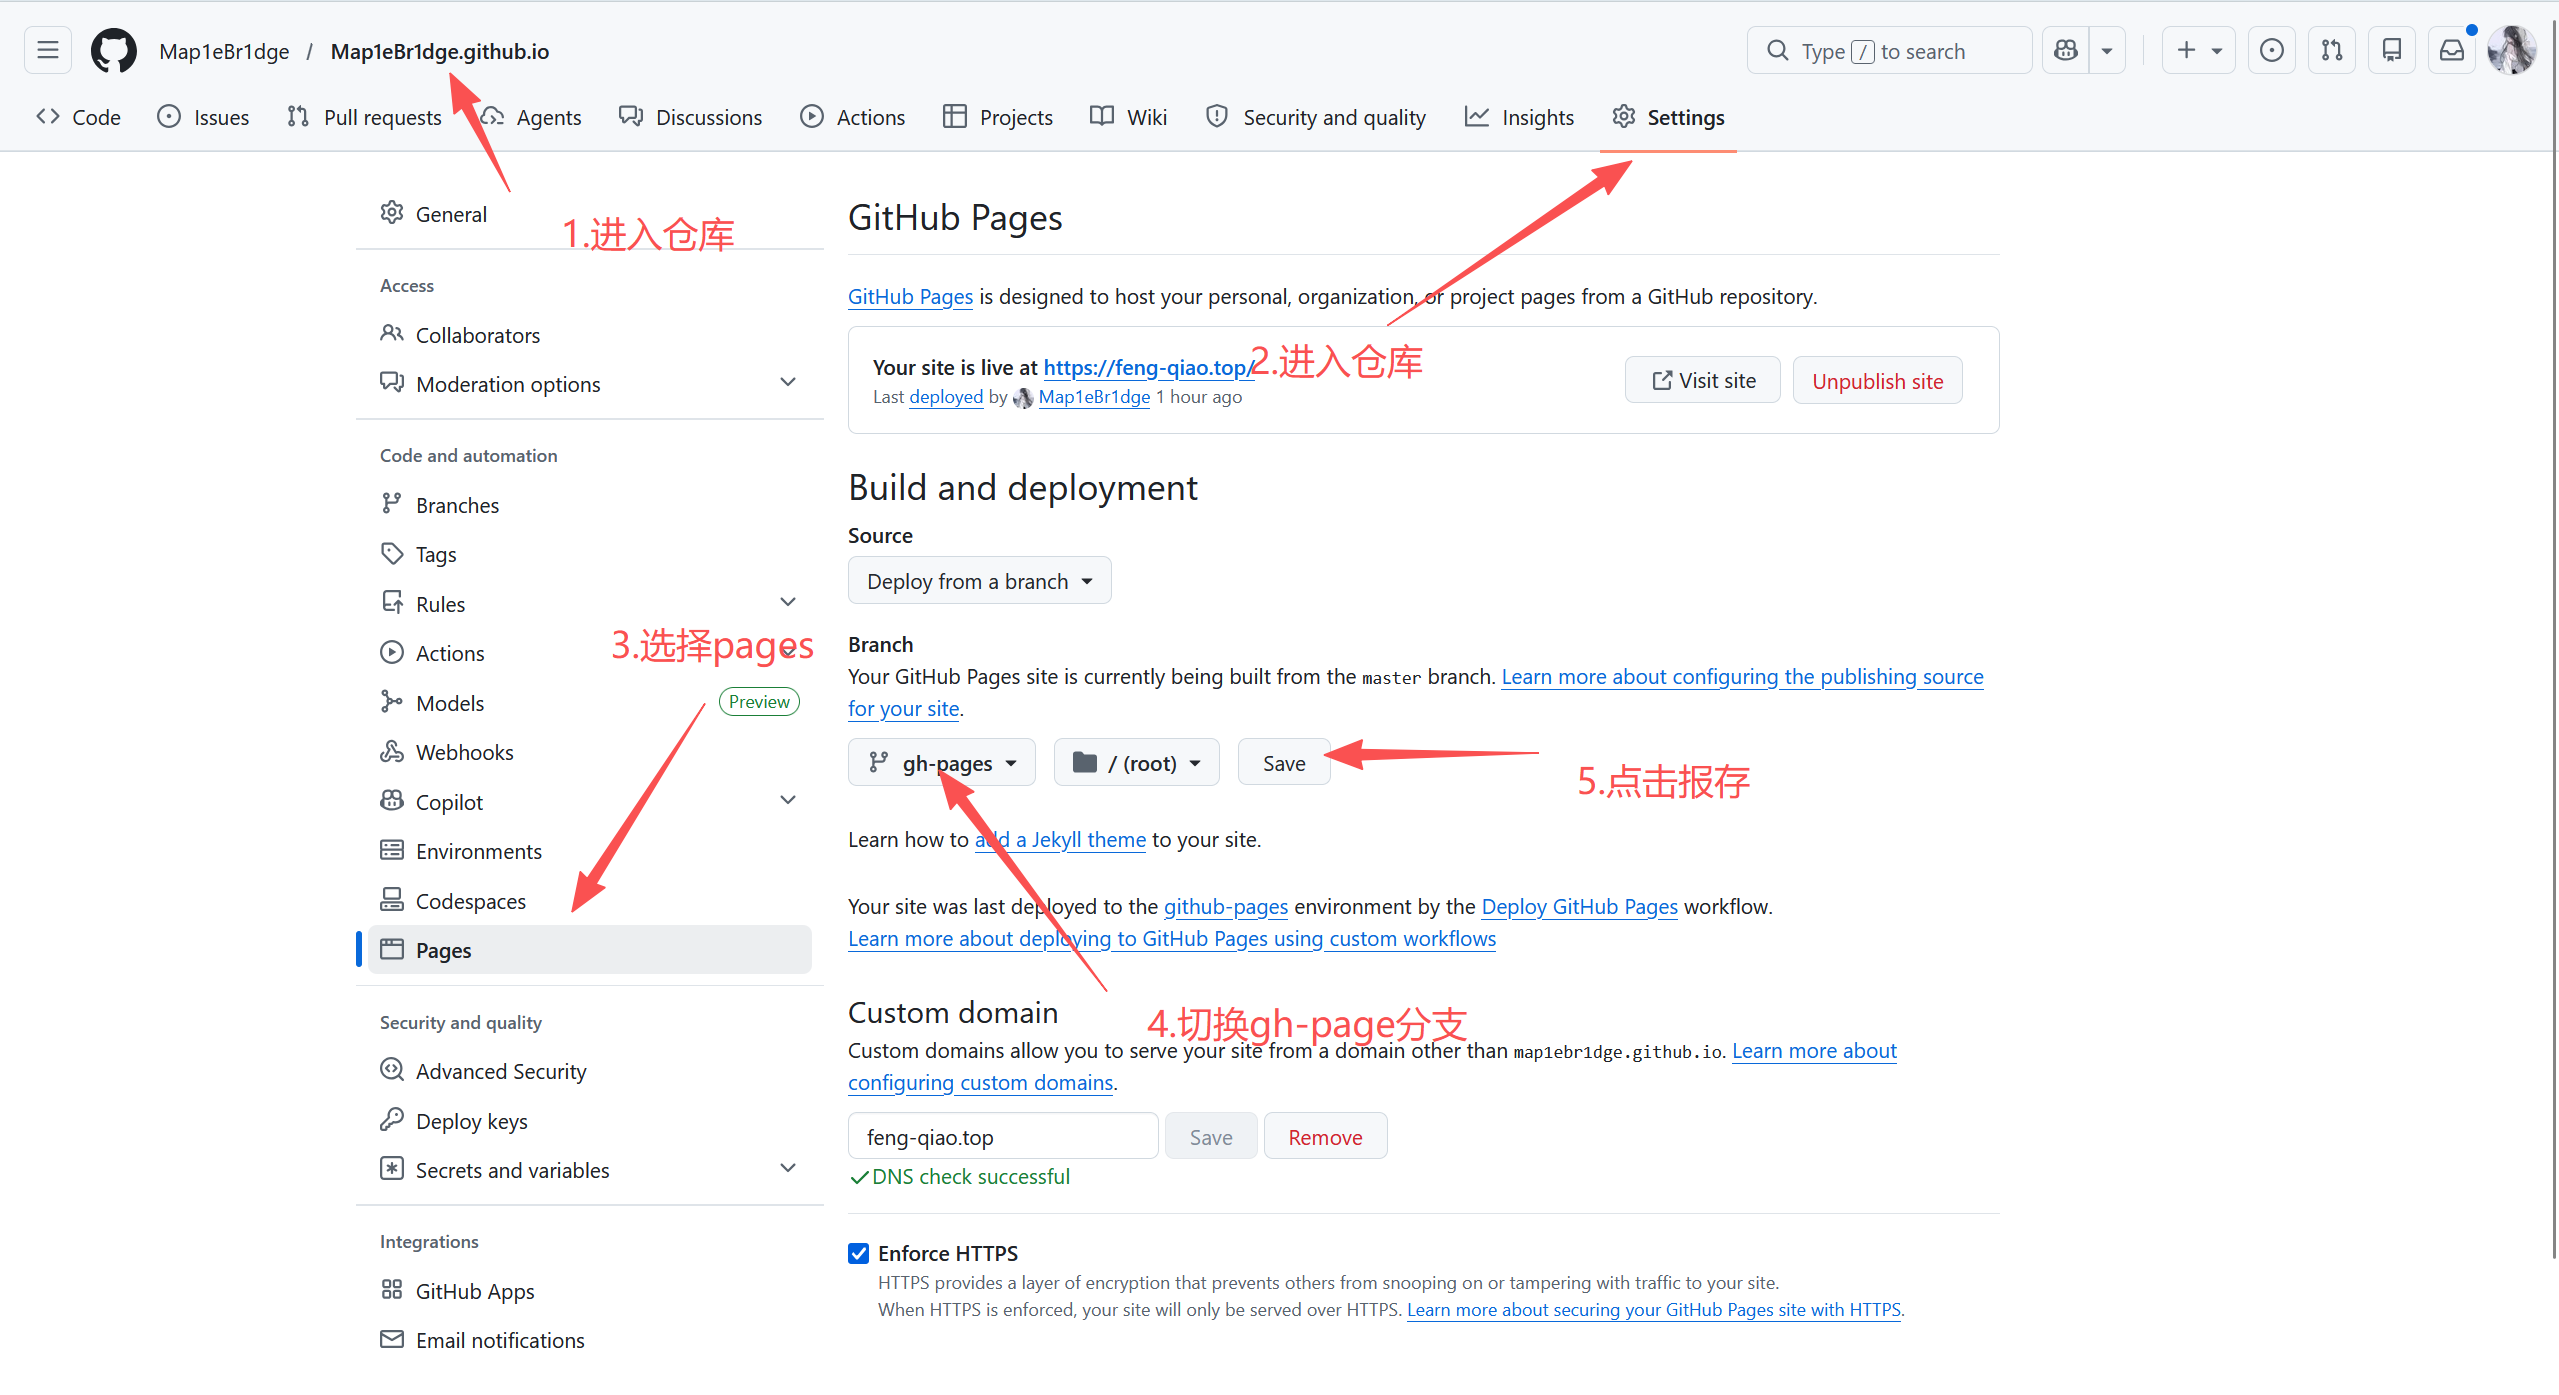Image resolution: width=2559 pixels, height=1395 pixels.
Task: Open the gh-pages branch selector
Action: (x=942, y=763)
